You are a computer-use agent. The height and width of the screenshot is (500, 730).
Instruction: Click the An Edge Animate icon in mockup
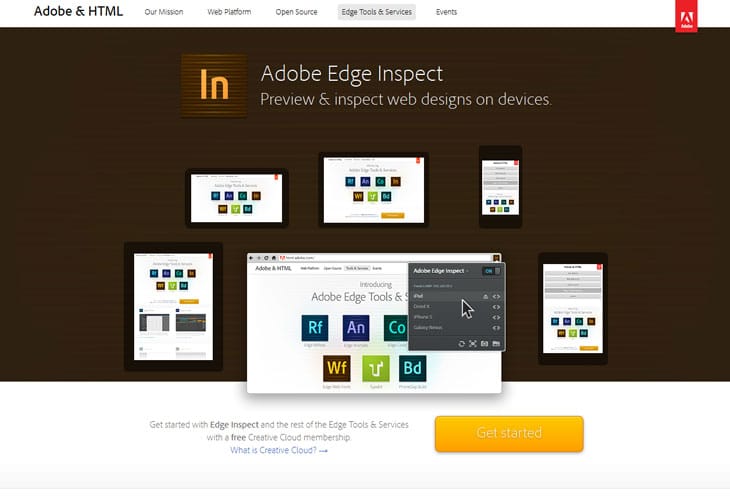click(356, 328)
